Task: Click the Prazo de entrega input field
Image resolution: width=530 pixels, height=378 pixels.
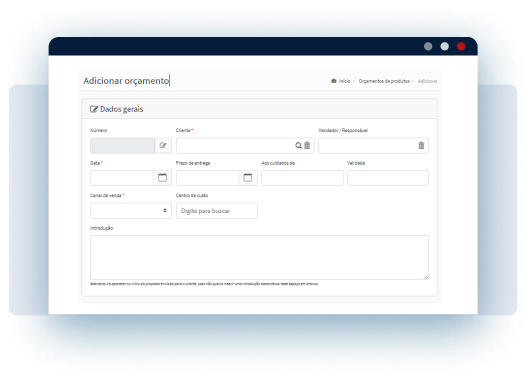Action: pos(208,178)
